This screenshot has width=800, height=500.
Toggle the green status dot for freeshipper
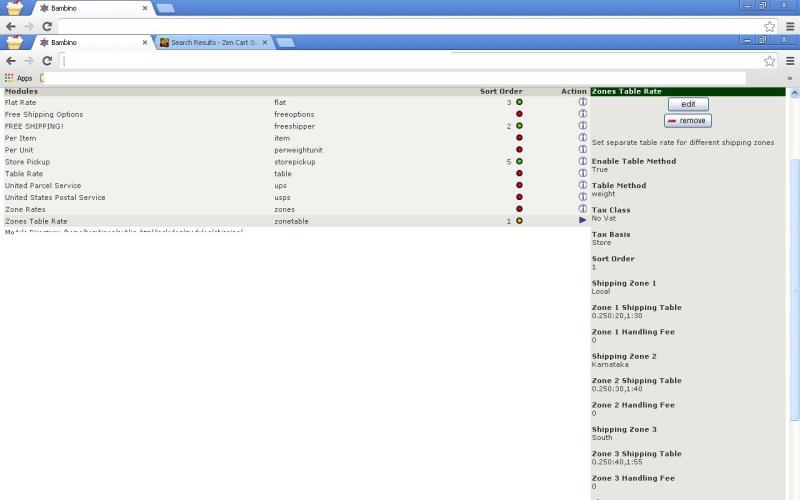519,126
